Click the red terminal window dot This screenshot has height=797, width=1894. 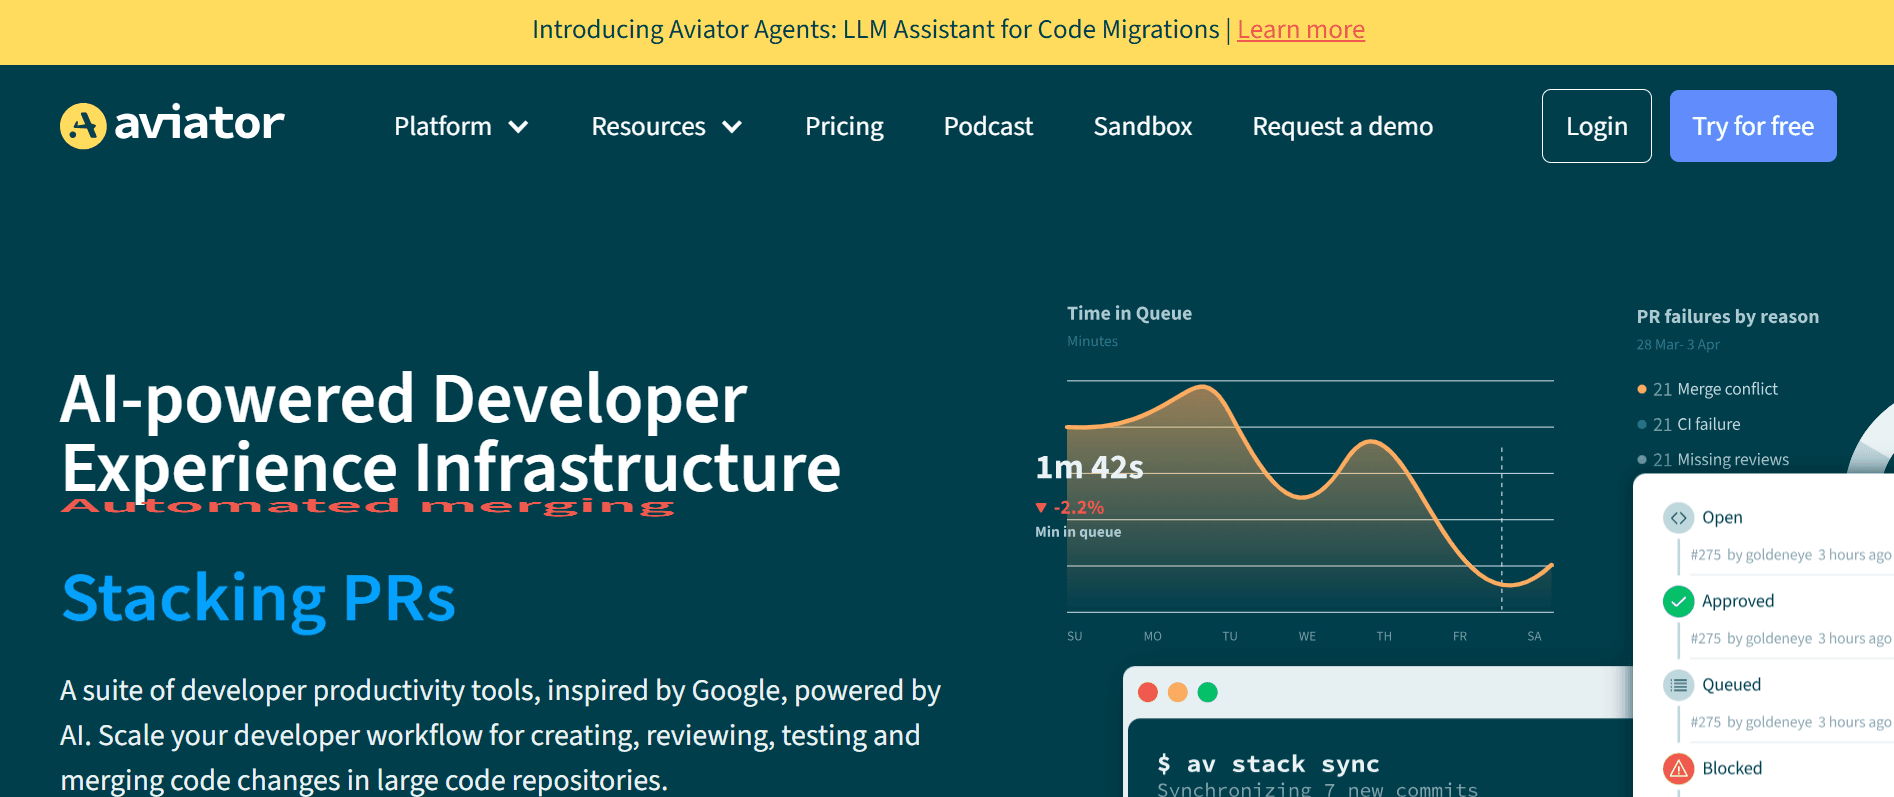[x=1148, y=692]
